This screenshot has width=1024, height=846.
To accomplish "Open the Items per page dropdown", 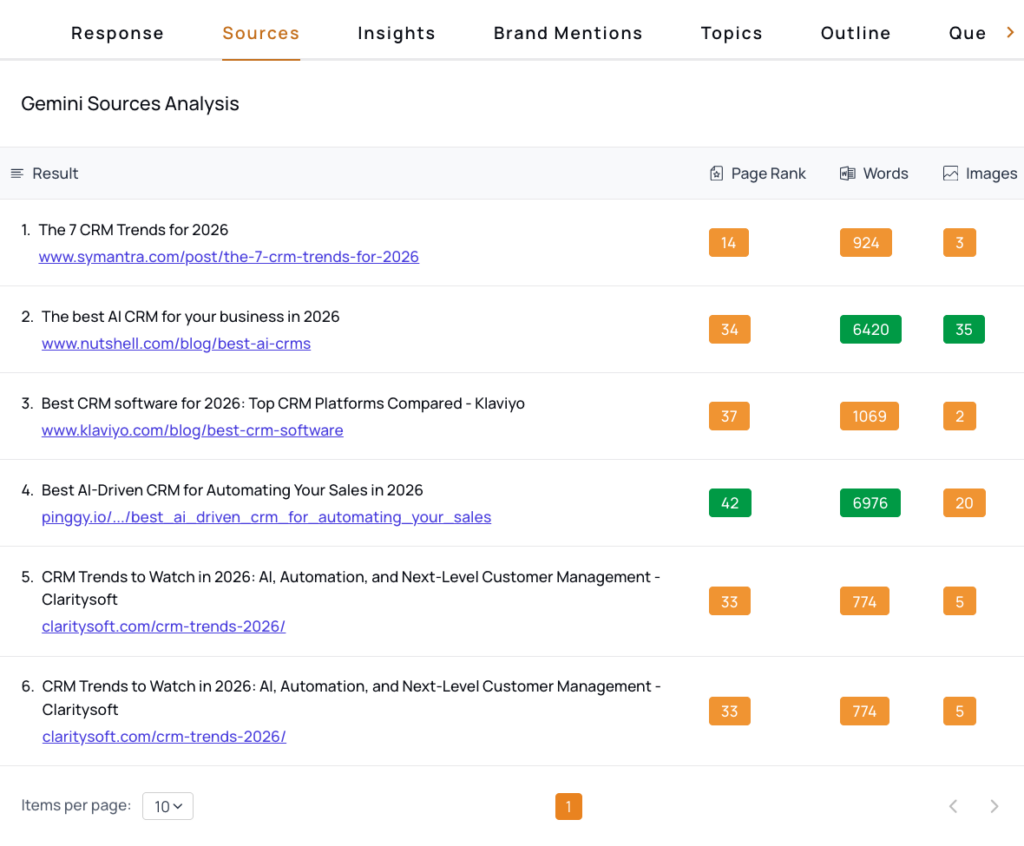I will click(167, 806).
